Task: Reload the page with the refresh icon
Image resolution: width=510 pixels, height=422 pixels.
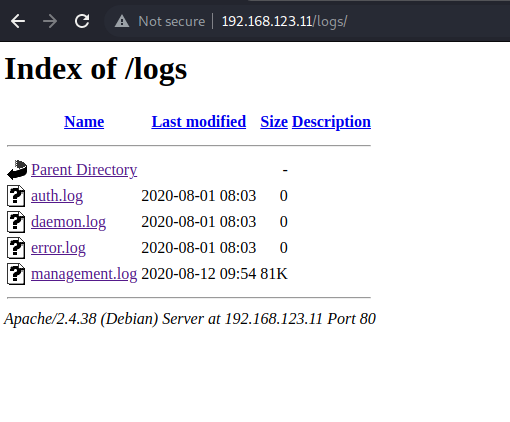Action: point(82,21)
